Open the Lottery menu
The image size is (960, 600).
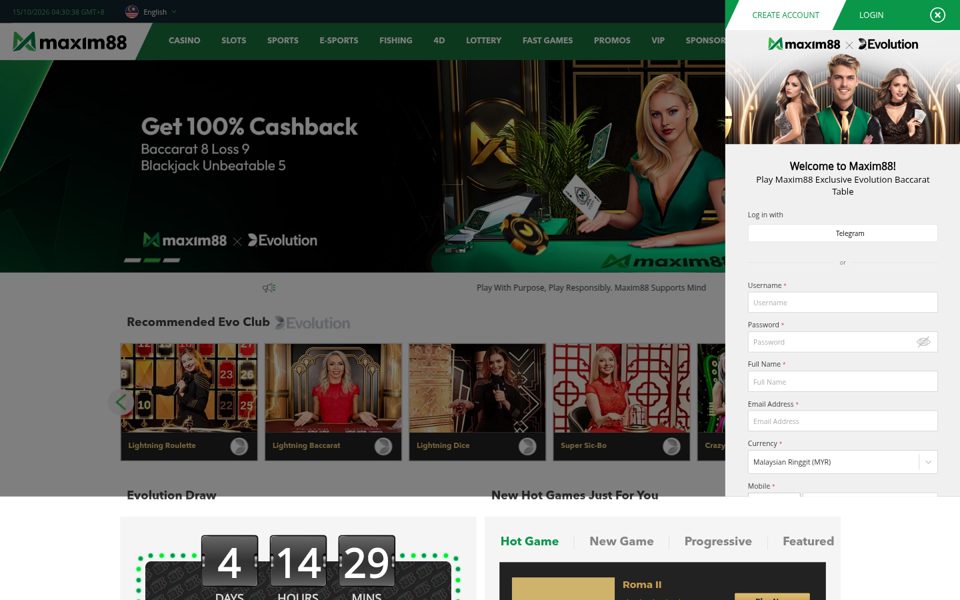point(484,40)
